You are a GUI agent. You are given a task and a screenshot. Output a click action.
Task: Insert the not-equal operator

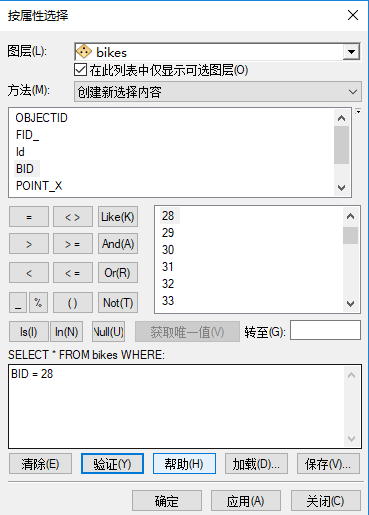pos(73,217)
